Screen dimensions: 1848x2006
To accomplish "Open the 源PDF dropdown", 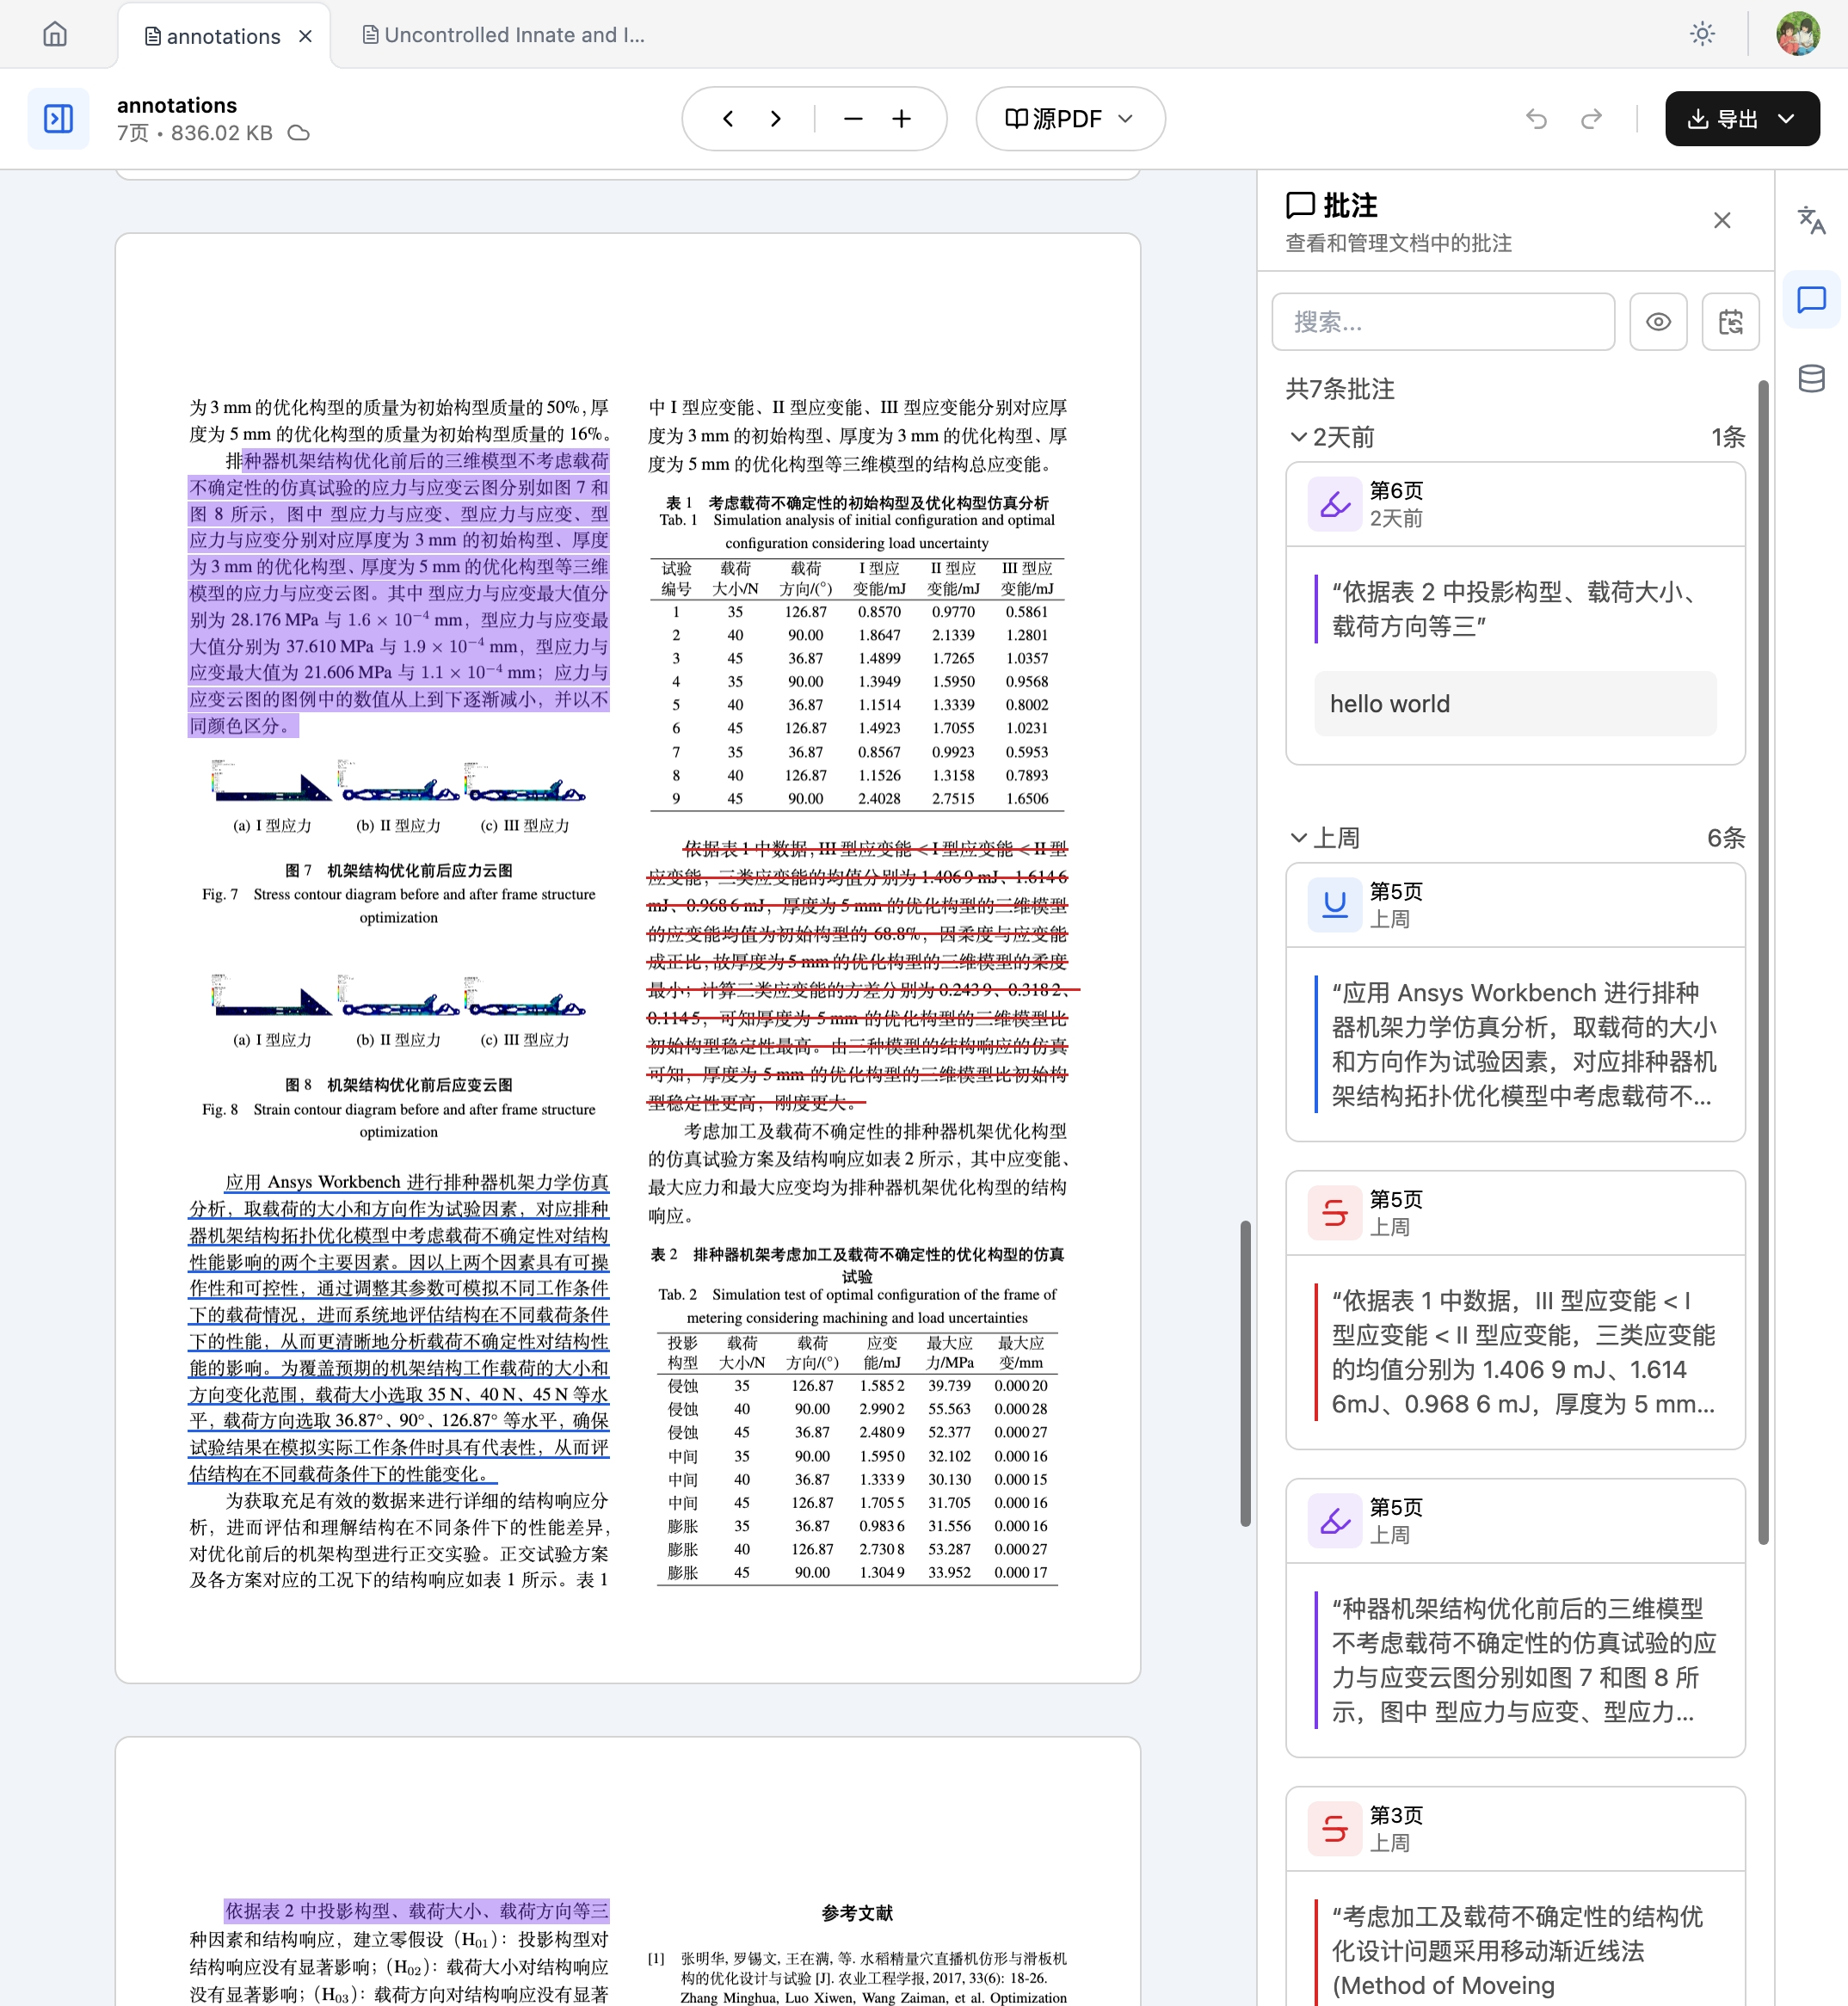I will [x=1069, y=118].
